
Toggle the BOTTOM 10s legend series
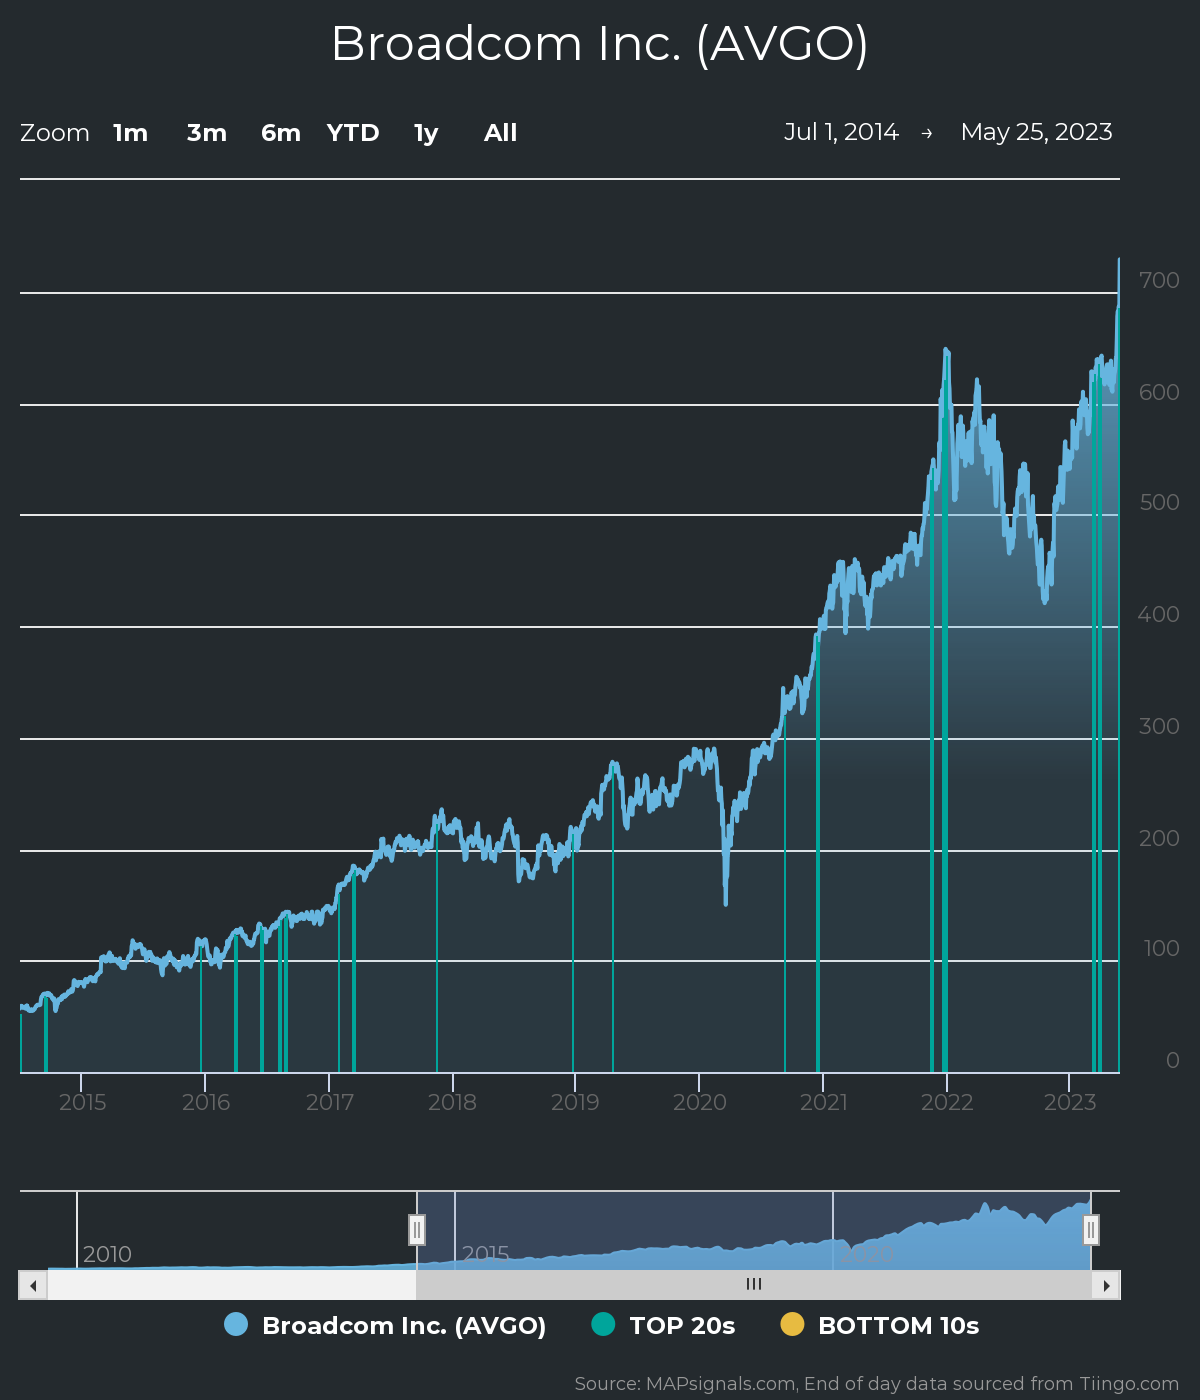880,1325
